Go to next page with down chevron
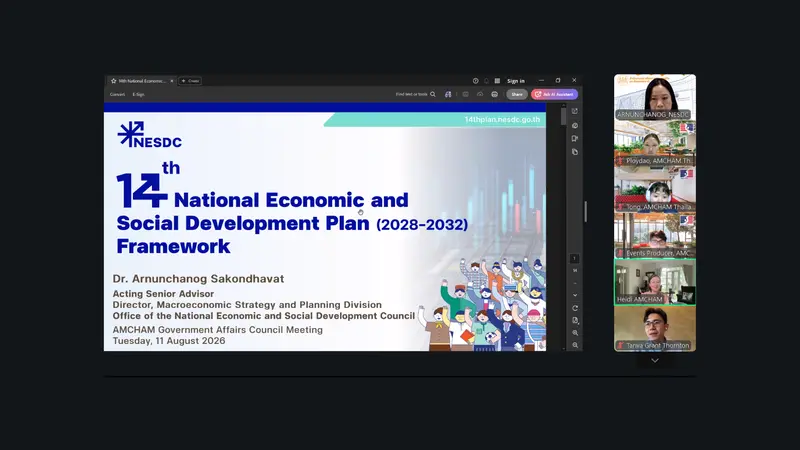 575,295
